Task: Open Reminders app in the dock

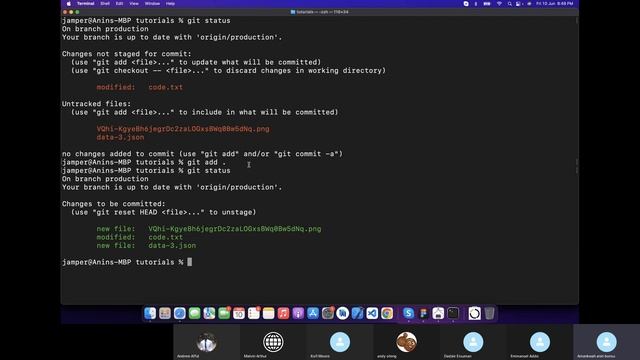Action: tap(253, 313)
